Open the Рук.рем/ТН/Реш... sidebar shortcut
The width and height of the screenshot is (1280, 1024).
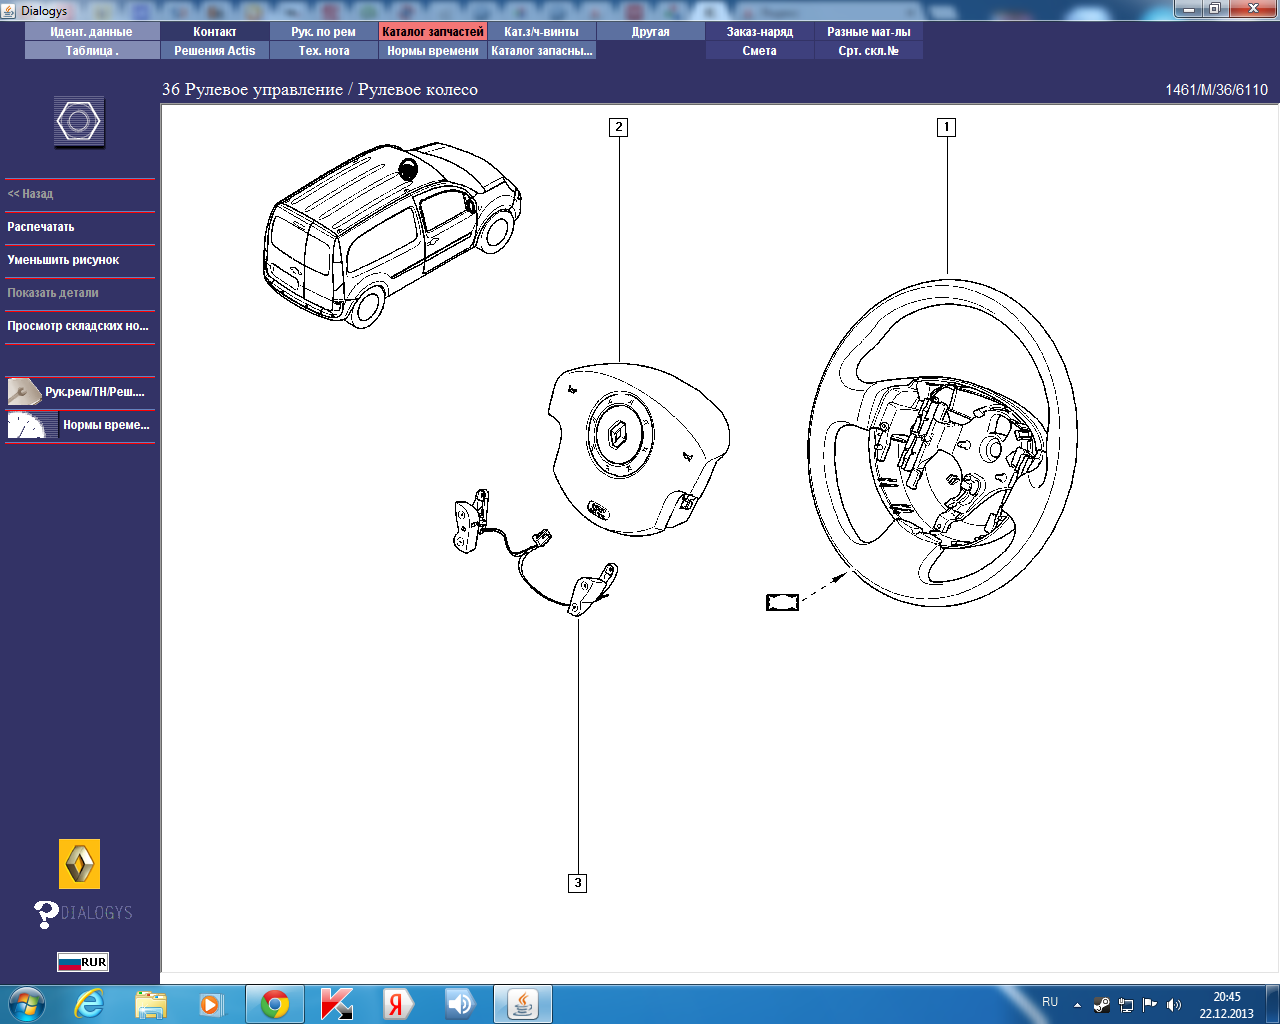tap(80, 392)
